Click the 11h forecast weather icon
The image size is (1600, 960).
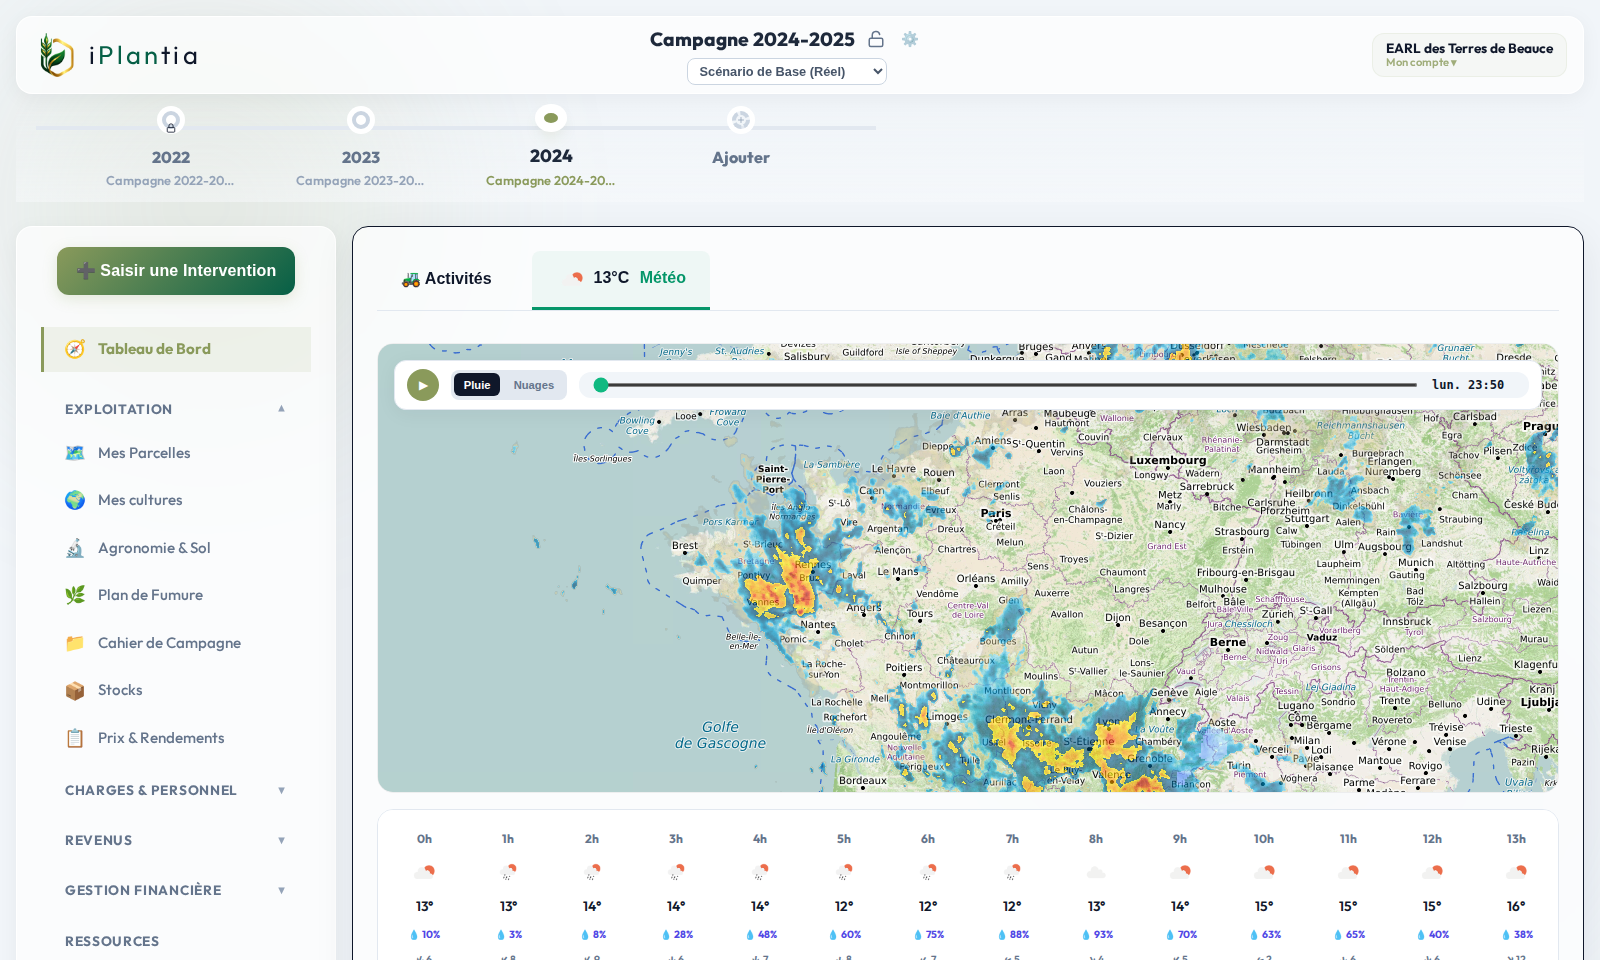(1349, 872)
